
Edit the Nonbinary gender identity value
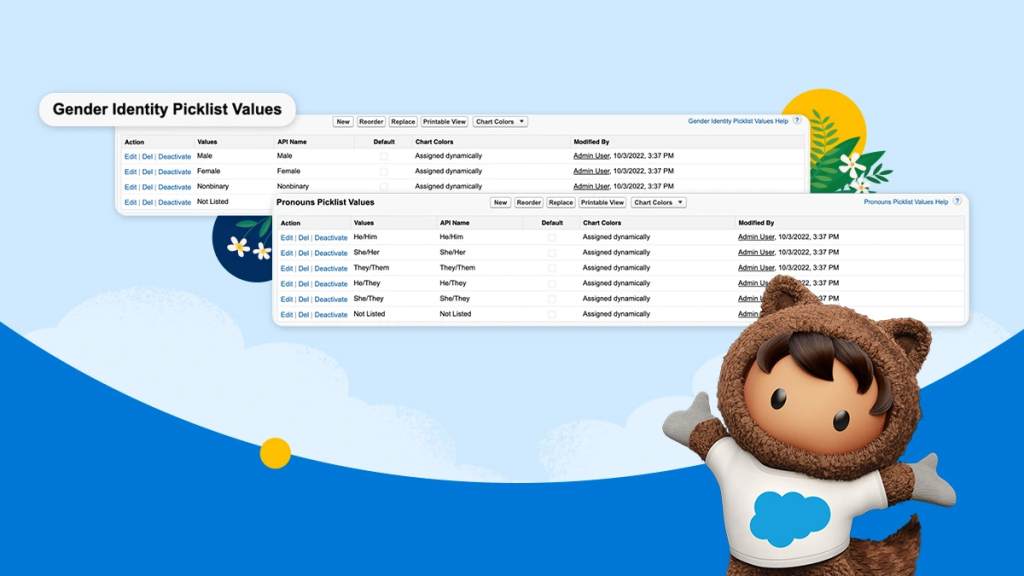click(x=131, y=187)
